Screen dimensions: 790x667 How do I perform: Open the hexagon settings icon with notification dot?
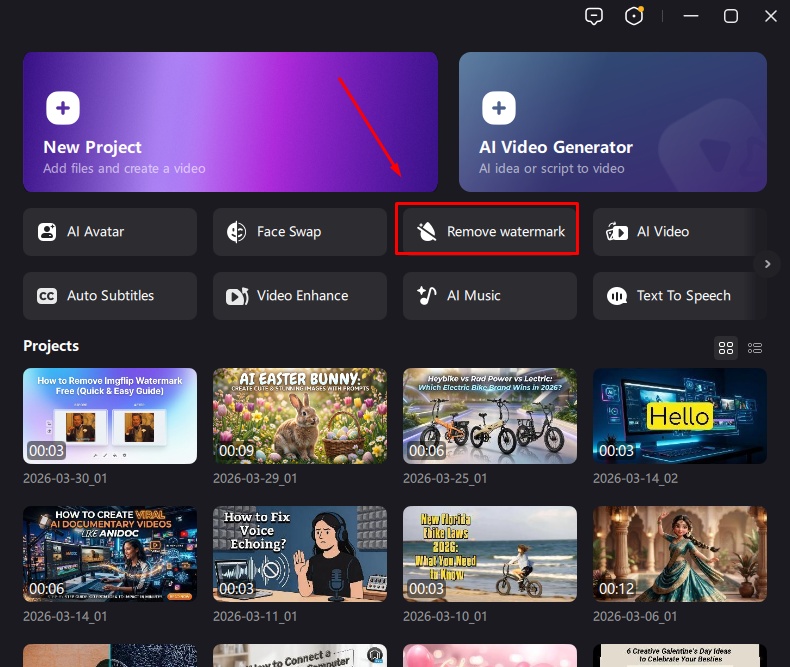pos(633,16)
